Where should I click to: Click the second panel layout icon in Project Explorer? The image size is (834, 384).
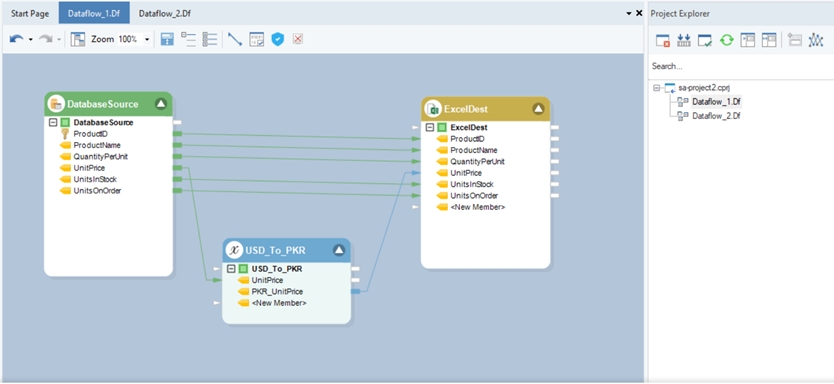coord(769,40)
